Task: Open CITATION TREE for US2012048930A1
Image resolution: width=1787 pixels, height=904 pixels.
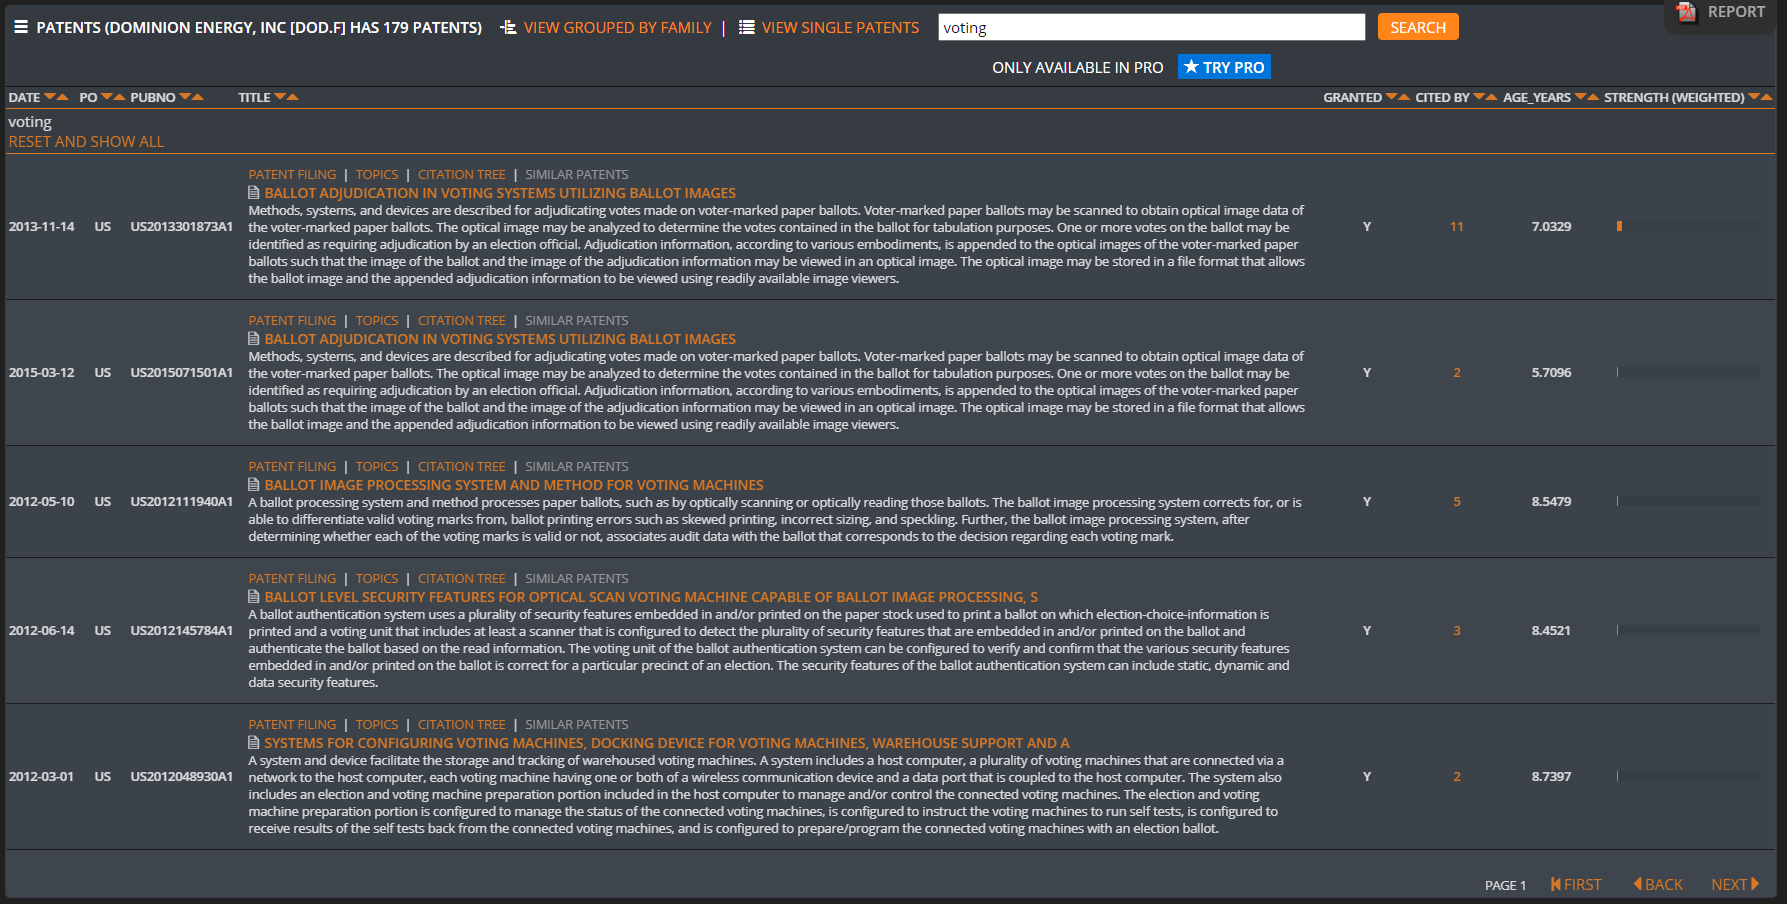Action: pyautogui.click(x=462, y=724)
